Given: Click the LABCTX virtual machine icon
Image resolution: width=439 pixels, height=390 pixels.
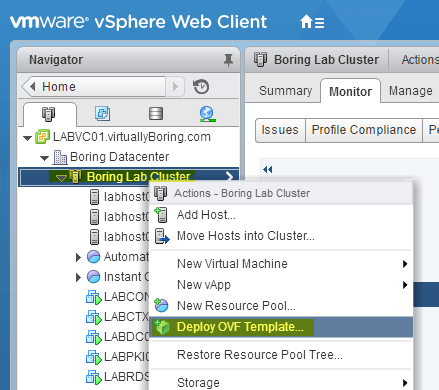Looking at the screenshot, I should coord(94,317).
